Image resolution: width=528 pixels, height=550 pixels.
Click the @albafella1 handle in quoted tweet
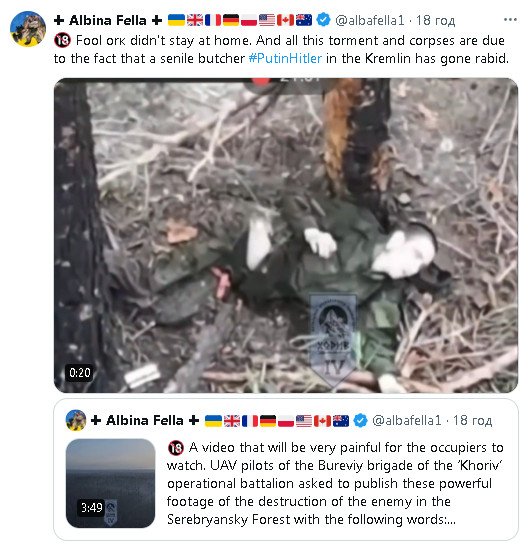[x=407, y=420]
